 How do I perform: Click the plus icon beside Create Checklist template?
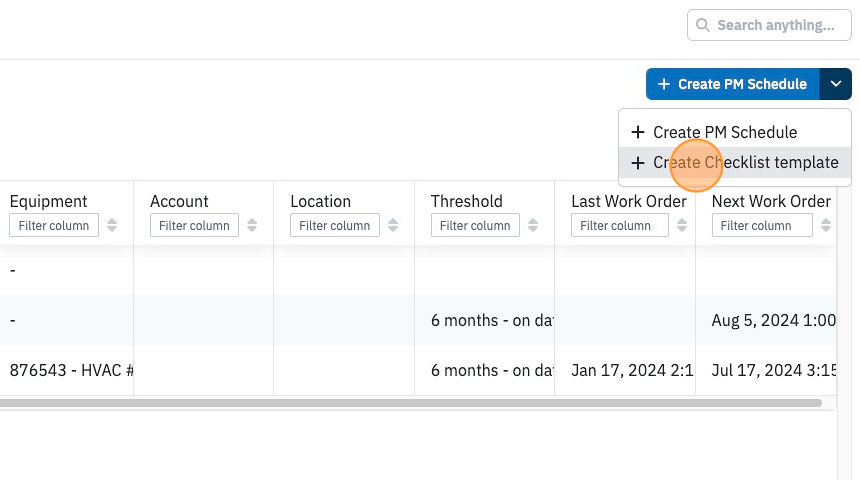coord(637,163)
